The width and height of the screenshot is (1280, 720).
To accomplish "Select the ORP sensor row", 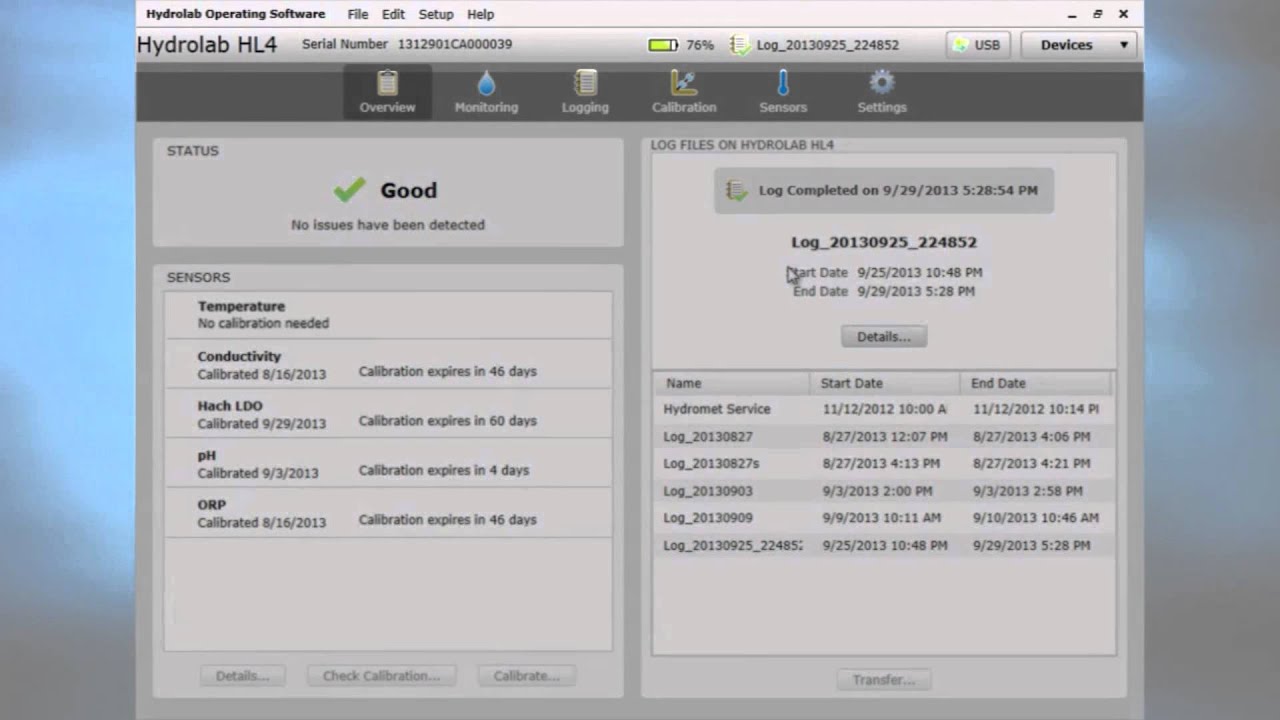I will click(388, 512).
